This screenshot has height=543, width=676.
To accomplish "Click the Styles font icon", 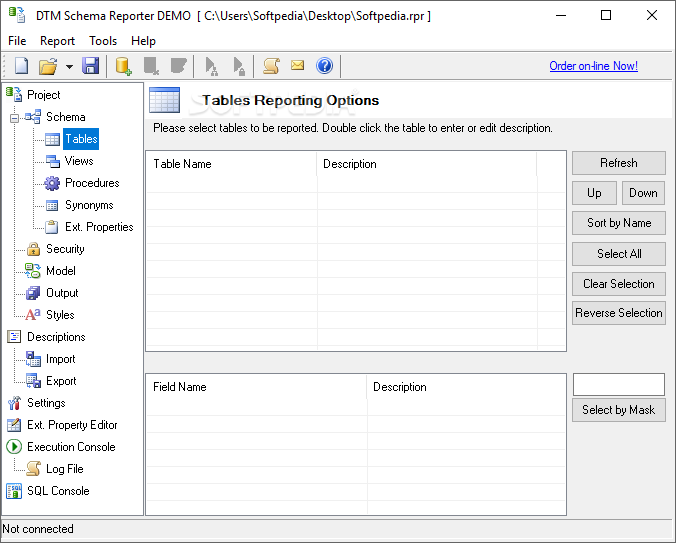I will [33, 315].
